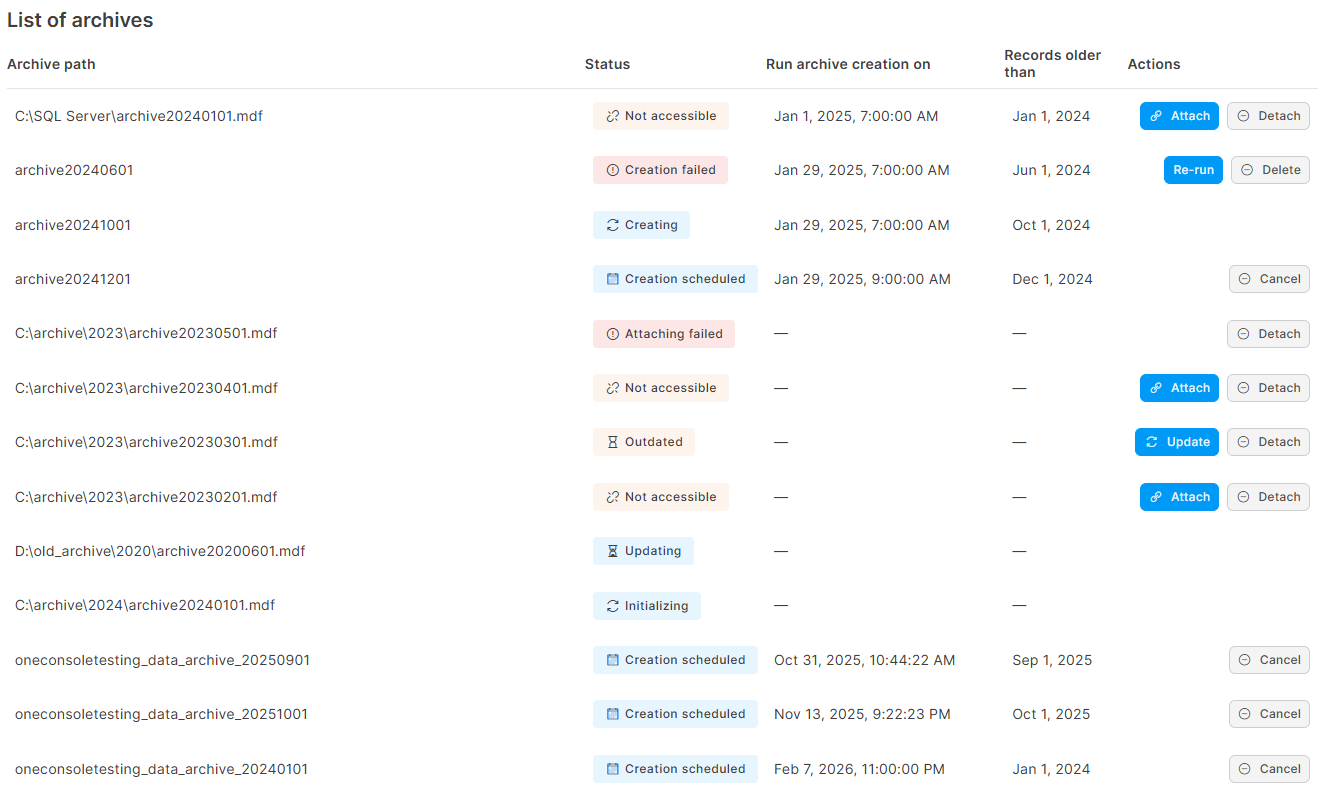Click the broken link icon for archive20230401.mdf
Viewport: 1322px width, 801px height.
(613, 388)
